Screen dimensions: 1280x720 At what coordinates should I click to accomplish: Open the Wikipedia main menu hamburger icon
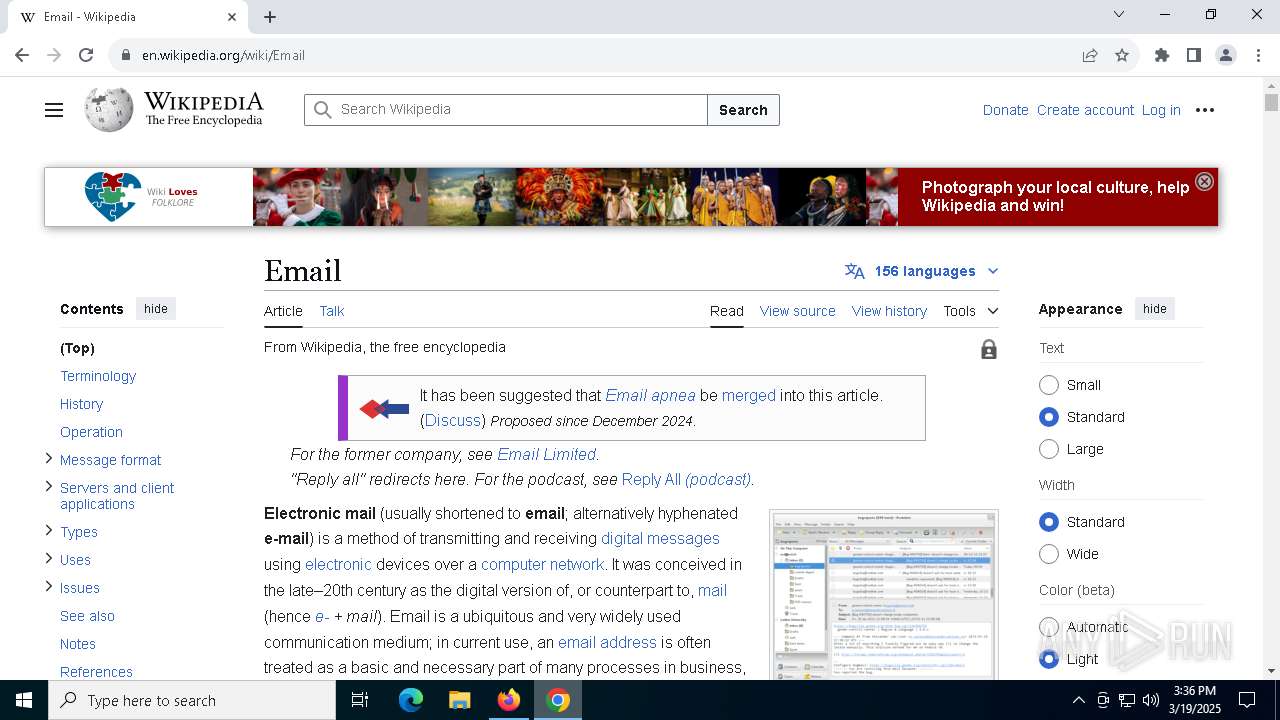pyautogui.click(x=54, y=110)
